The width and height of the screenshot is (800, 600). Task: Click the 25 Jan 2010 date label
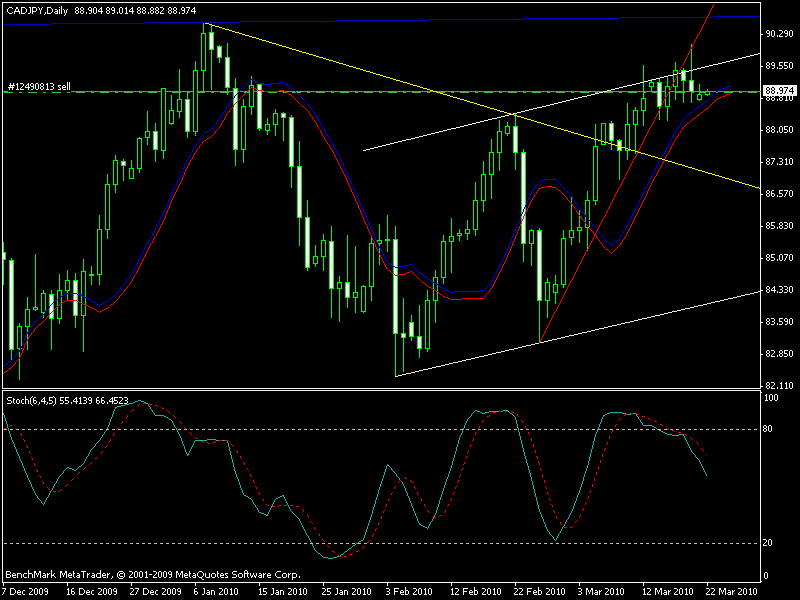(x=346, y=592)
